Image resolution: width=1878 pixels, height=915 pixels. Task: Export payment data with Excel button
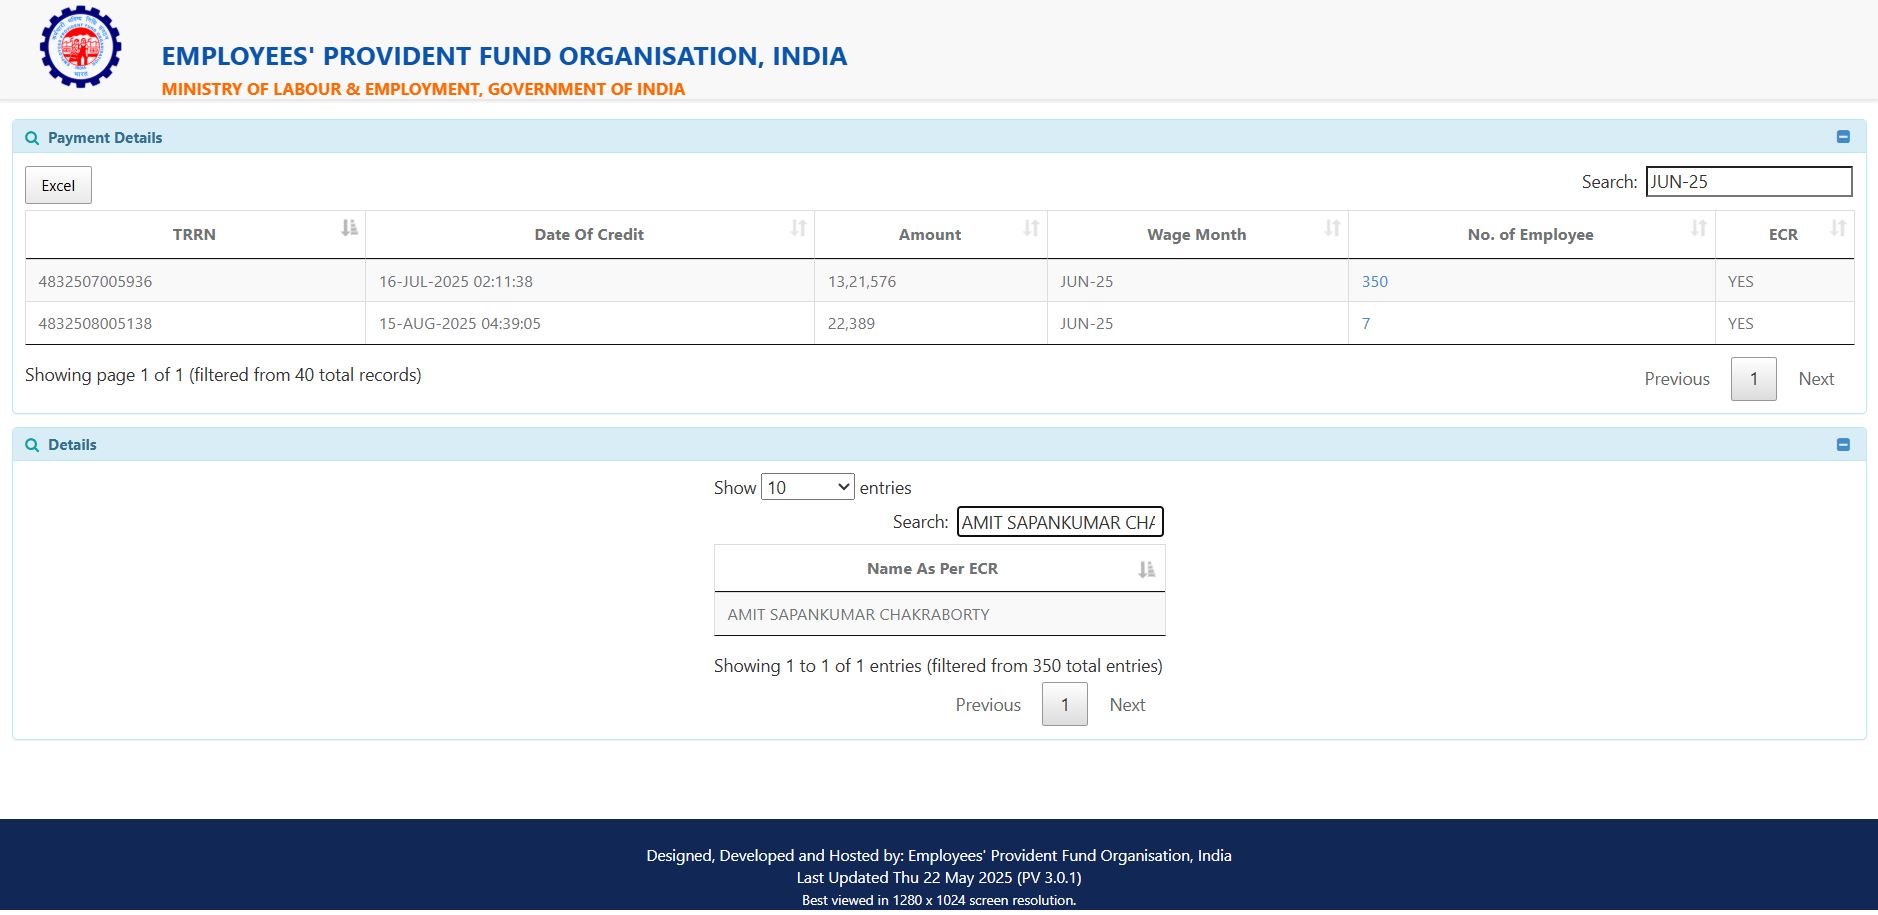58,185
